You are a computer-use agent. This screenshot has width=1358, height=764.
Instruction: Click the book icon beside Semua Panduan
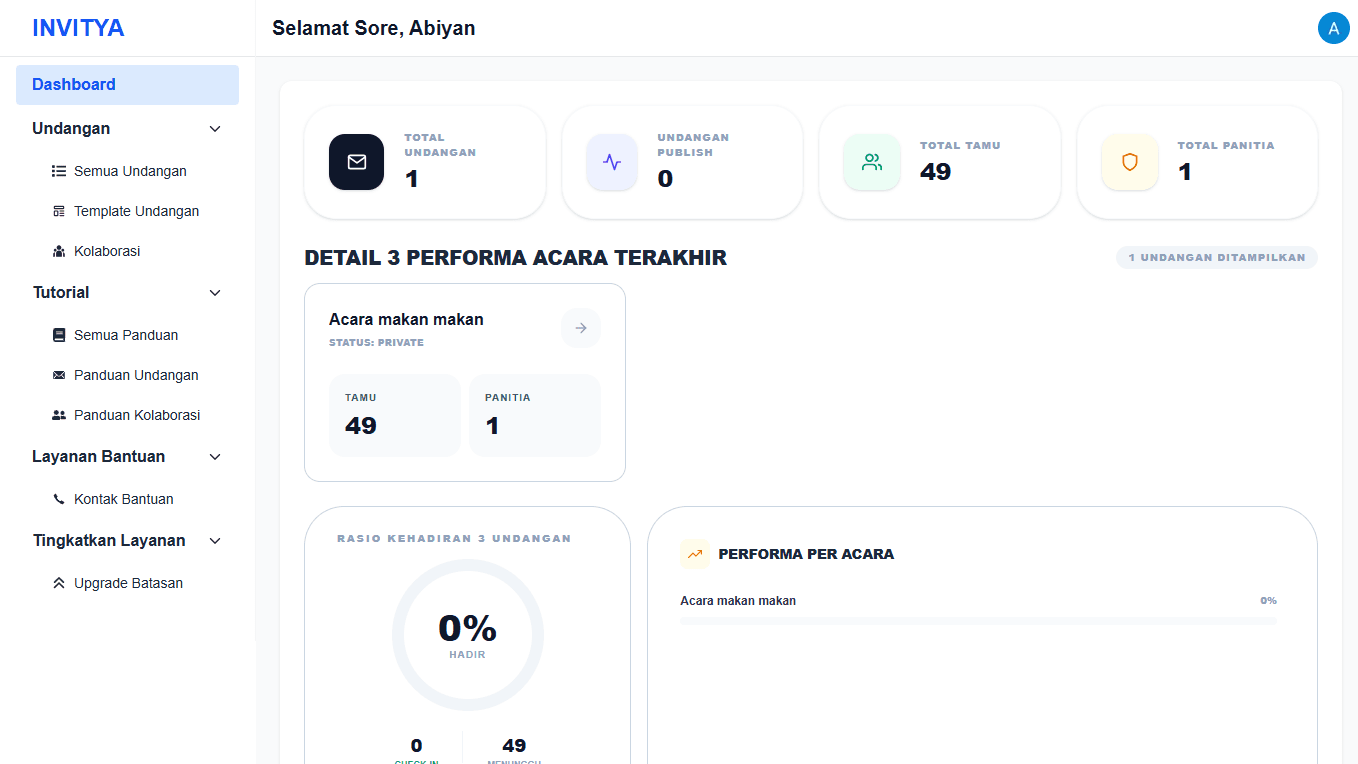coord(58,334)
